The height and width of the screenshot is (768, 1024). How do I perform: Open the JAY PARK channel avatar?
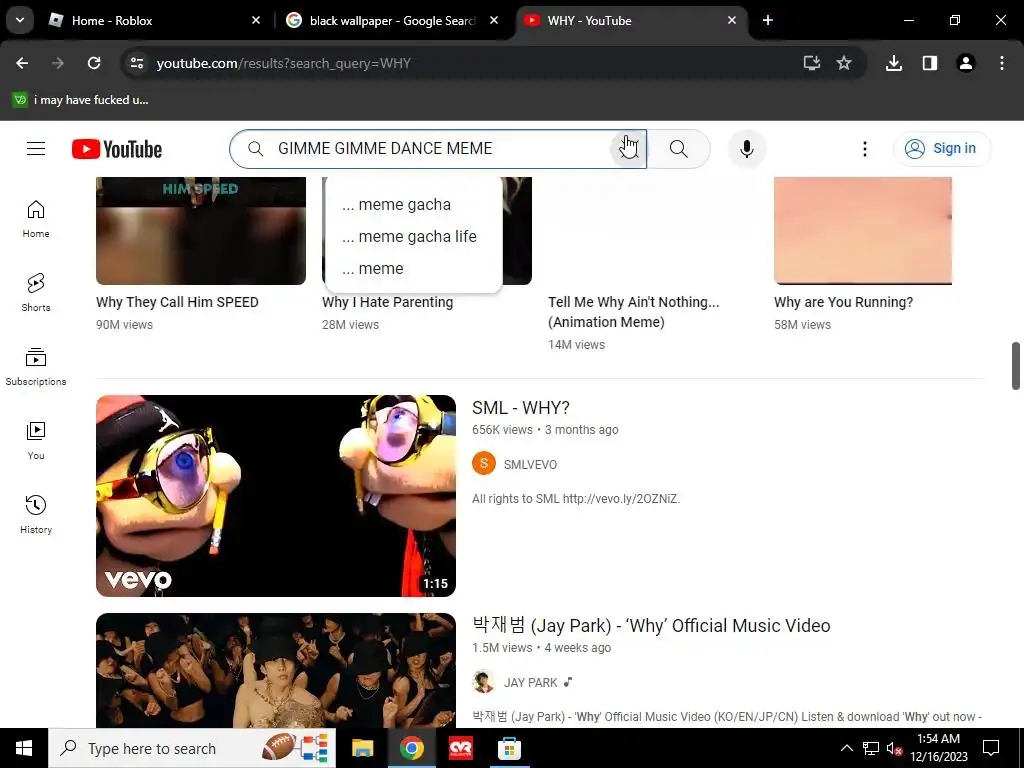point(484,682)
